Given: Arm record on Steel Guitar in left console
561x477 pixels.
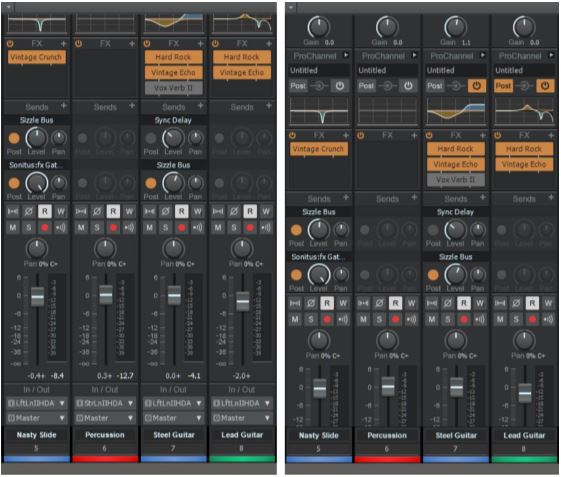Looking at the screenshot, I should [182, 227].
